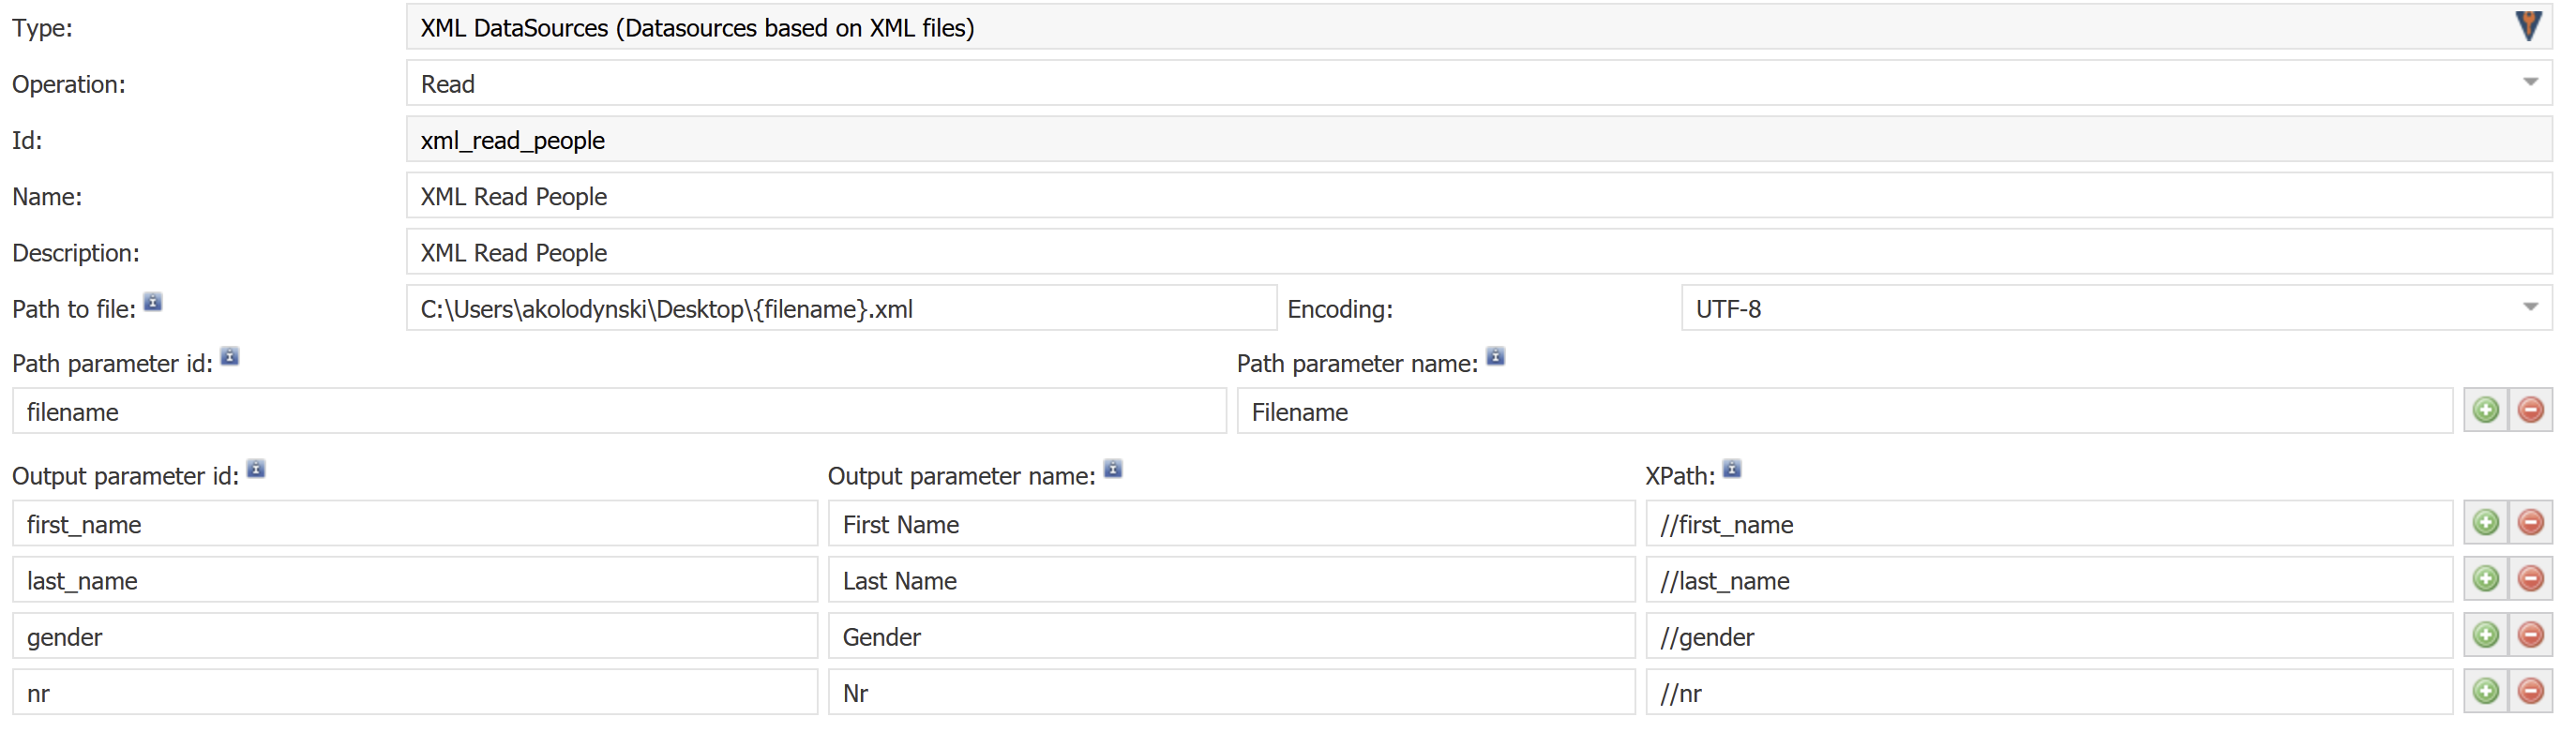Delete the last_name output parameter row
Viewport: 2576px width, 732px height.
(x=2530, y=579)
